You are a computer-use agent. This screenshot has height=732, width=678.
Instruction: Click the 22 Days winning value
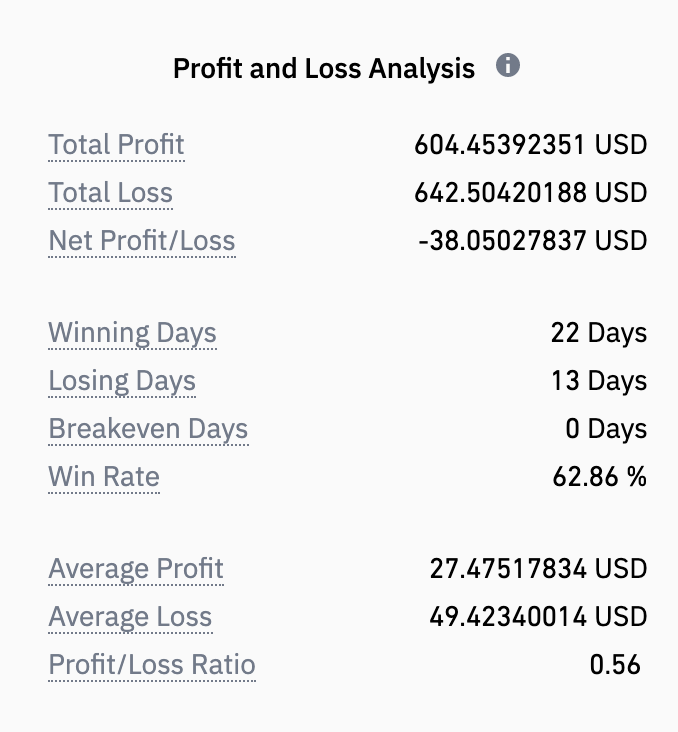pos(599,333)
